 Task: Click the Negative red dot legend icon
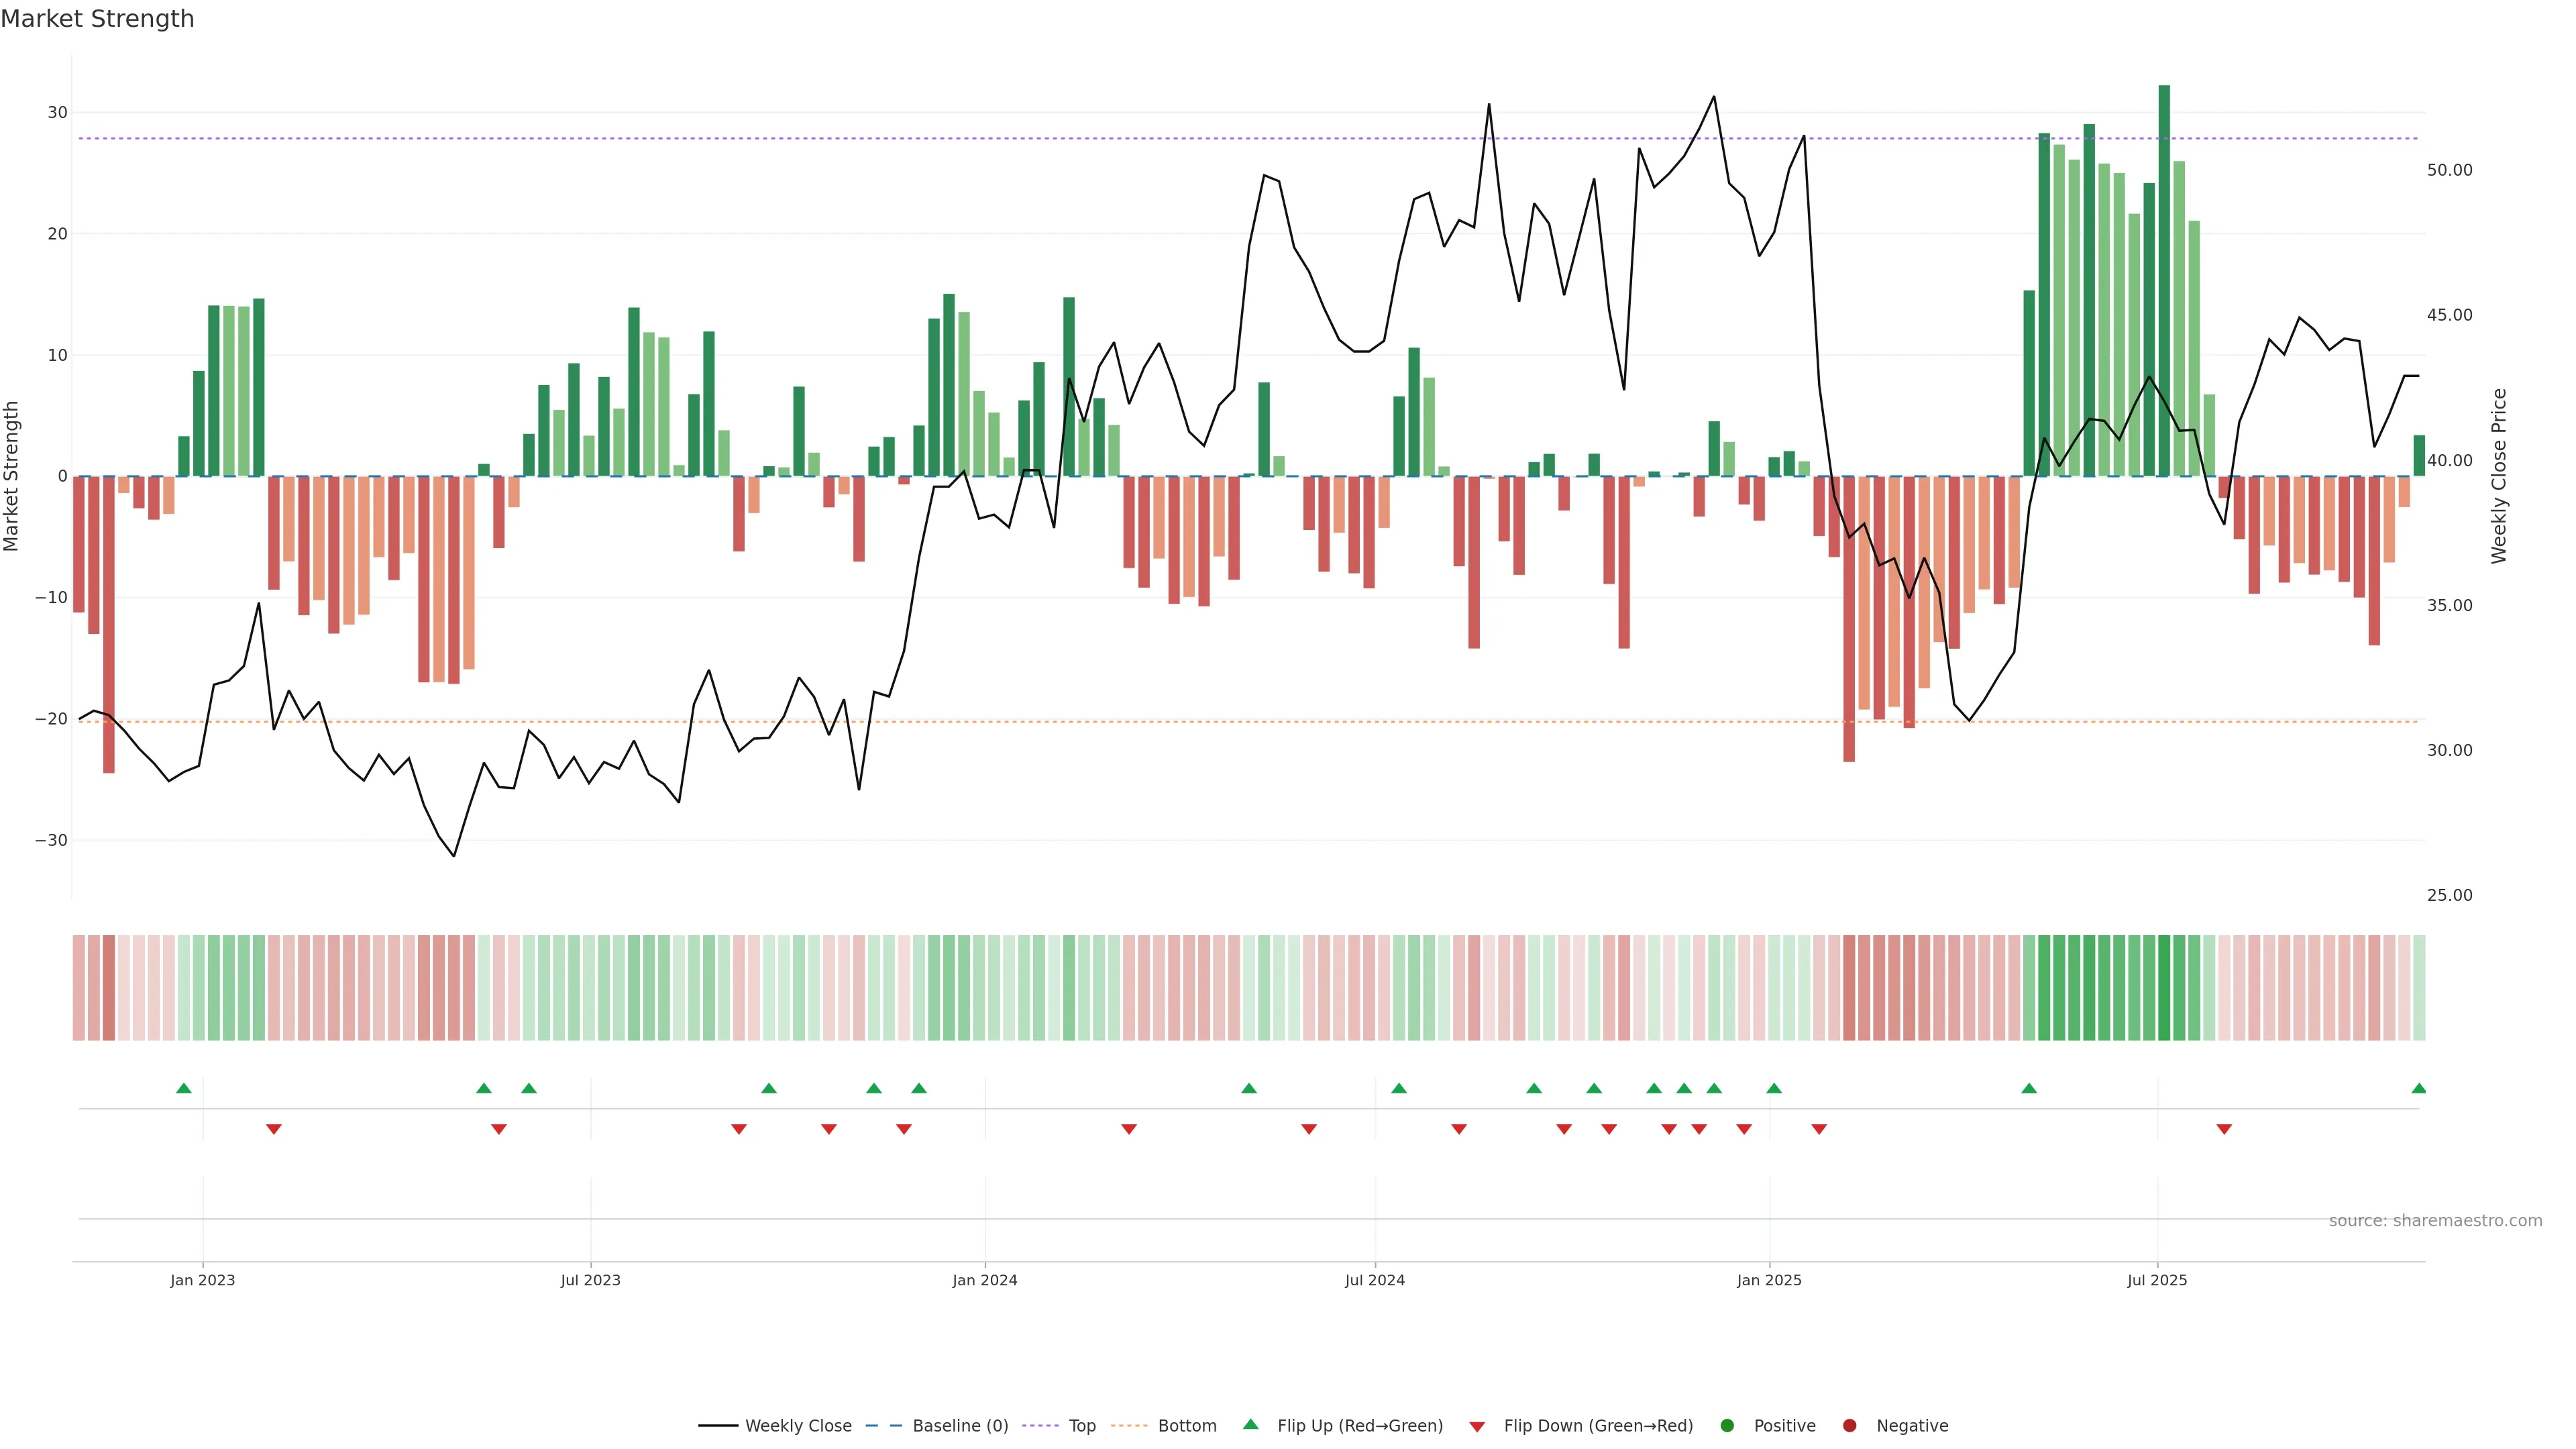click(1849, 1425)
